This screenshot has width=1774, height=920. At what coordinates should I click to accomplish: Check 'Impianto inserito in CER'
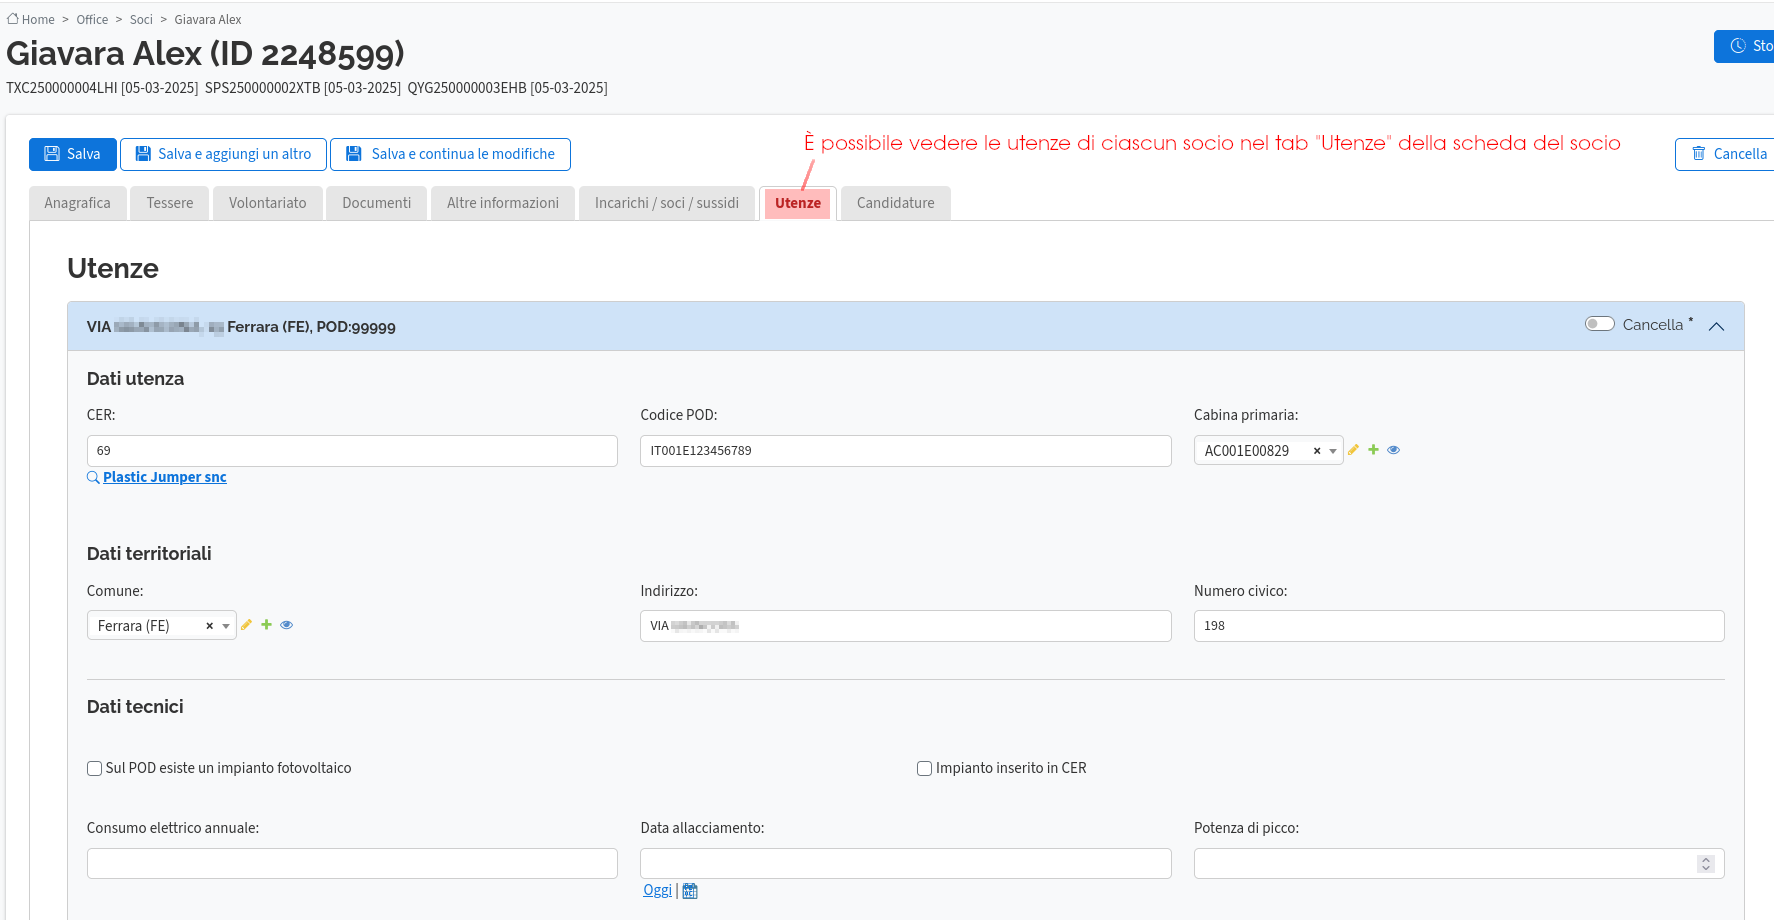[924, 768]
